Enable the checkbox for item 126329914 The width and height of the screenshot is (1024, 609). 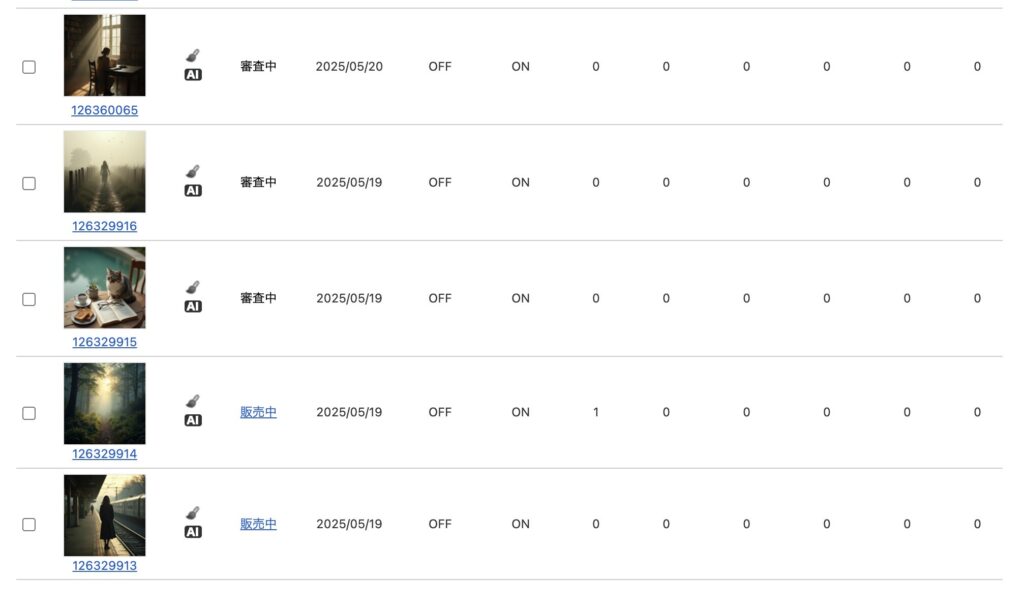29,413
